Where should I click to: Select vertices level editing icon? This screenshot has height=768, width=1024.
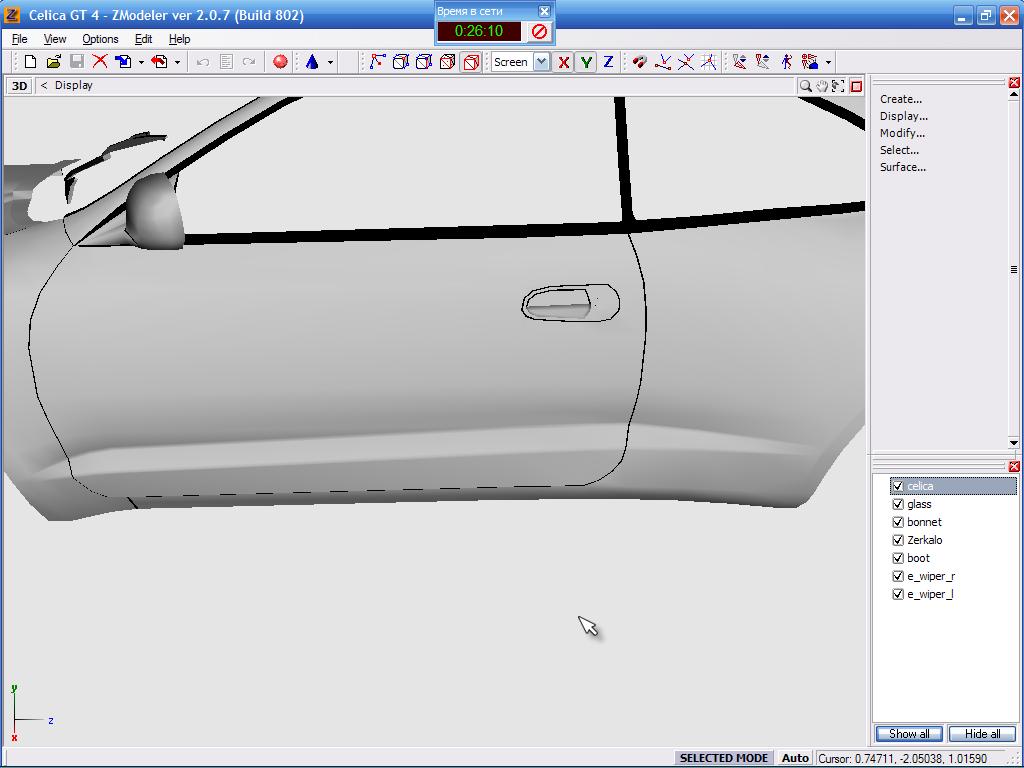pos(377,62)
